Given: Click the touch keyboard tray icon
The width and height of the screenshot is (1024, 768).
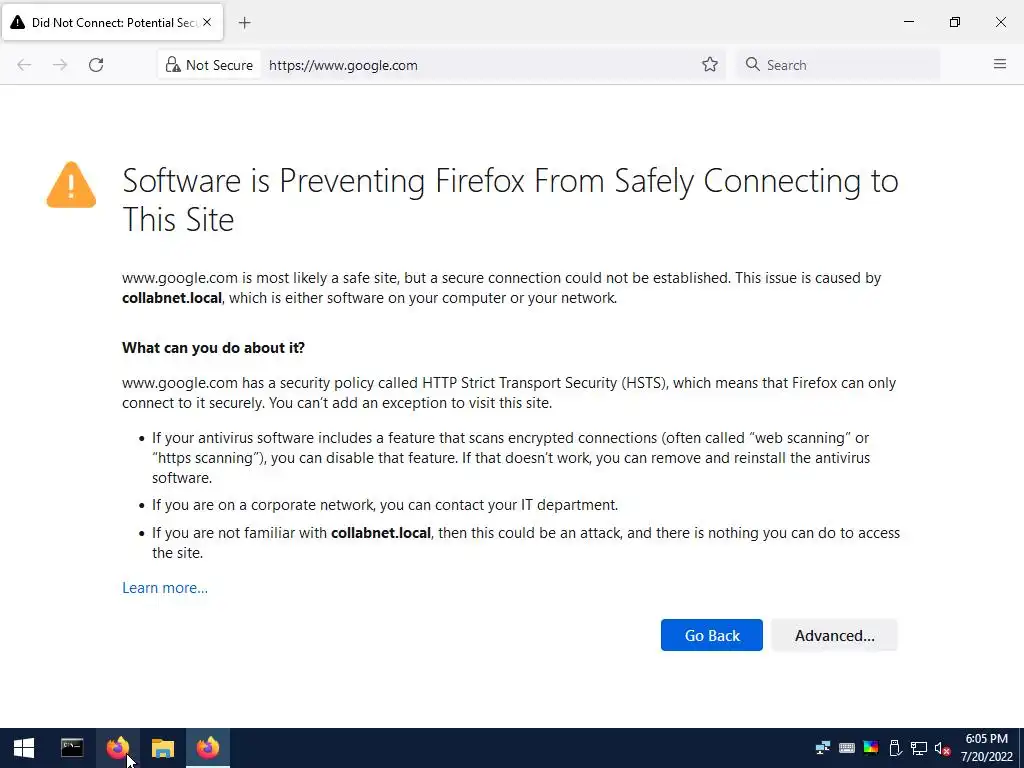Looking at the screenshot, I should 847,748.
